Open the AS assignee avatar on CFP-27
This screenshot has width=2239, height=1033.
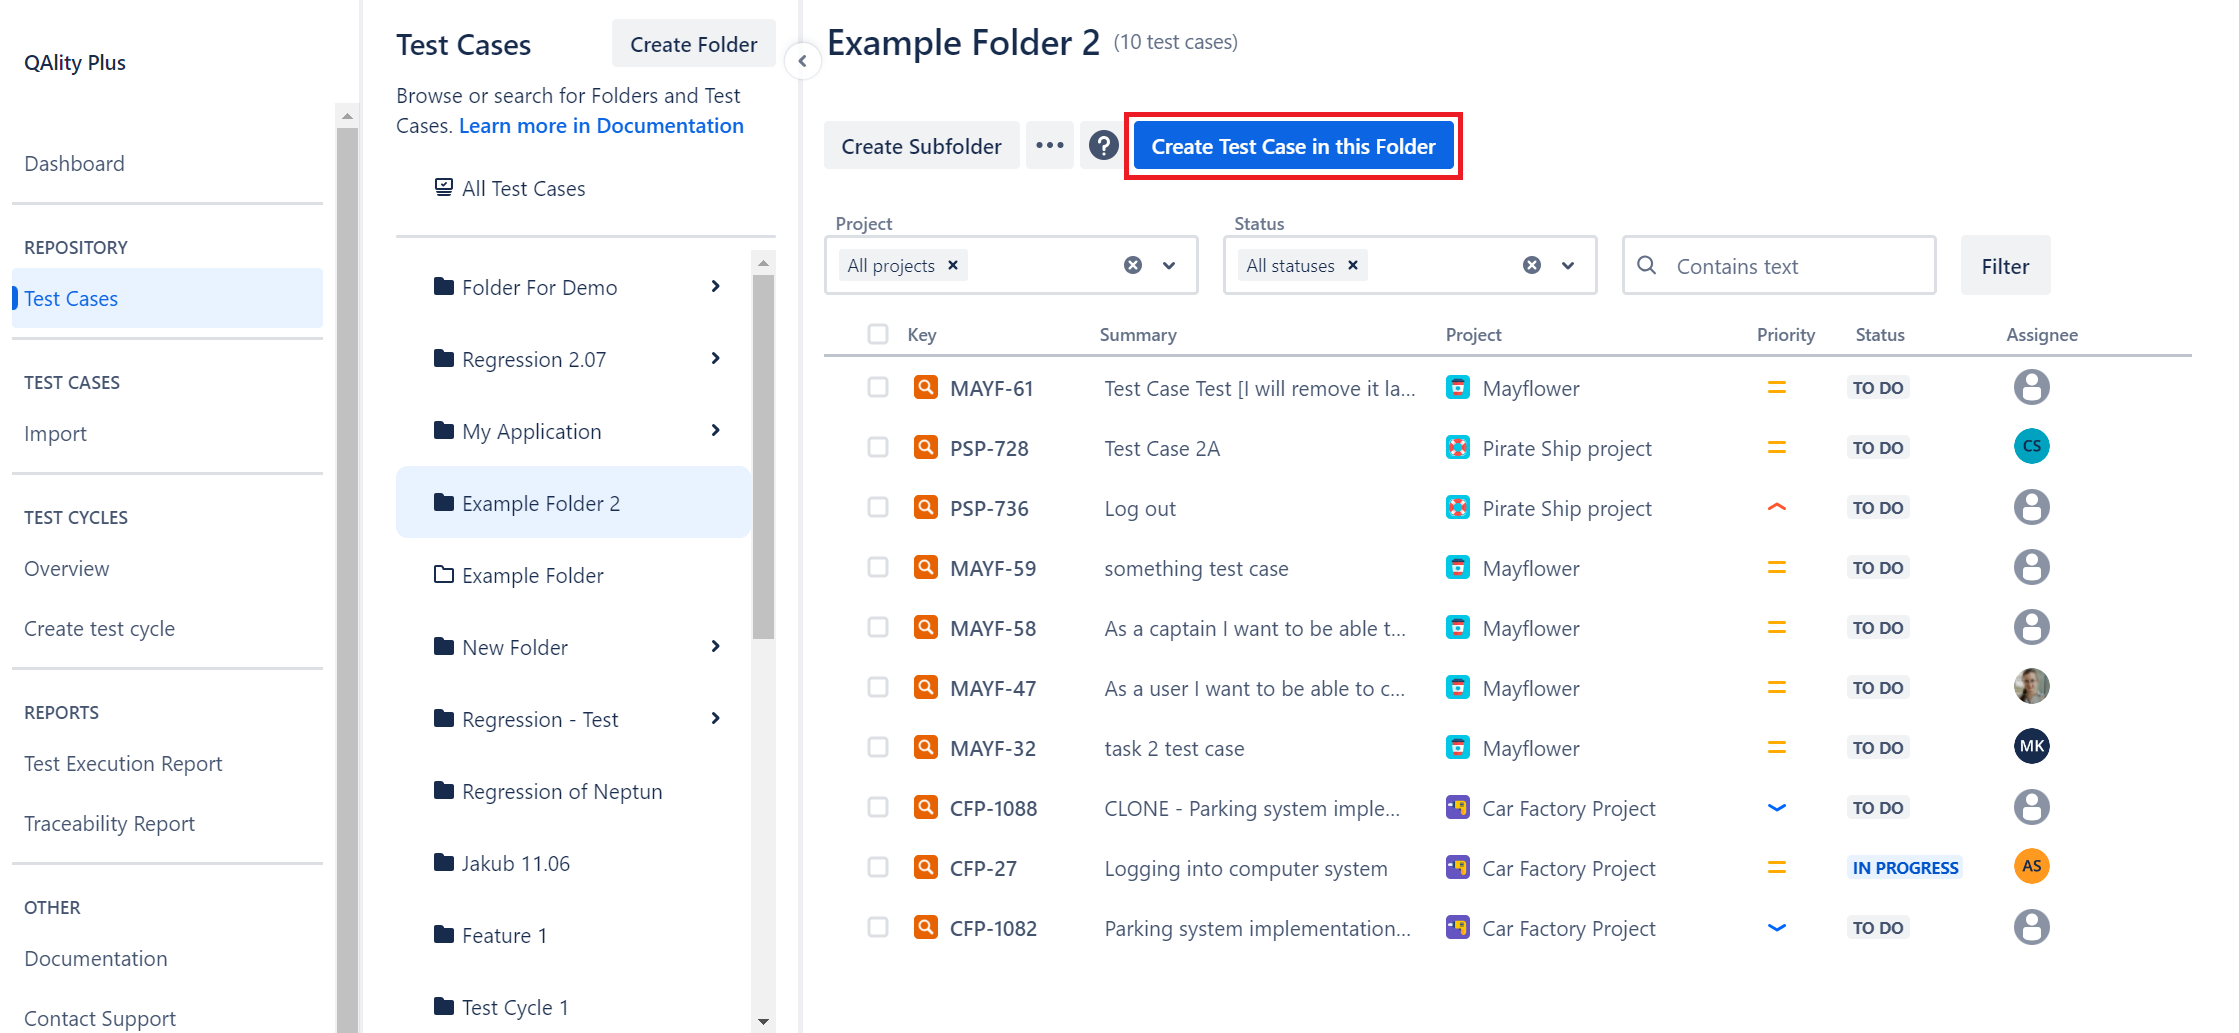[x=2031, y=866]
